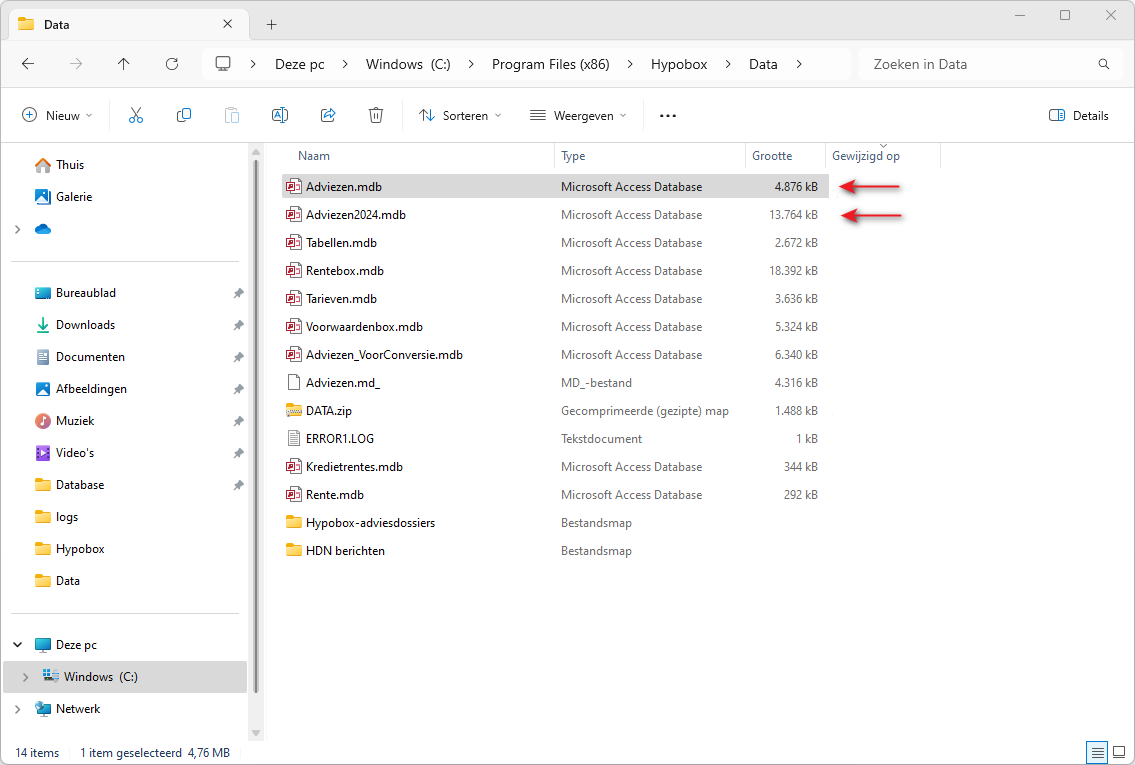Navigate to Program Files (x86) breadcrumb
This screenshot has height=765, width=1135.
pyautogui.click(x=551, y=64)
